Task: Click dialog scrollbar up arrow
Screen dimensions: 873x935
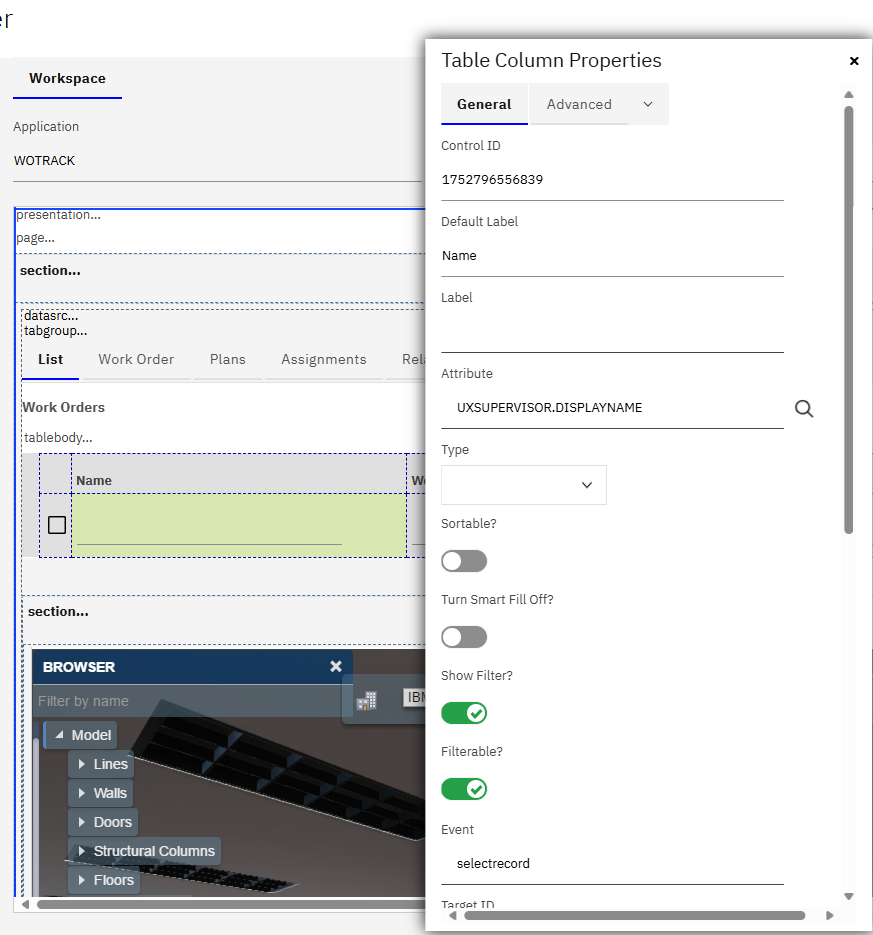Action: pyautogui.click(x=849, y=95)
